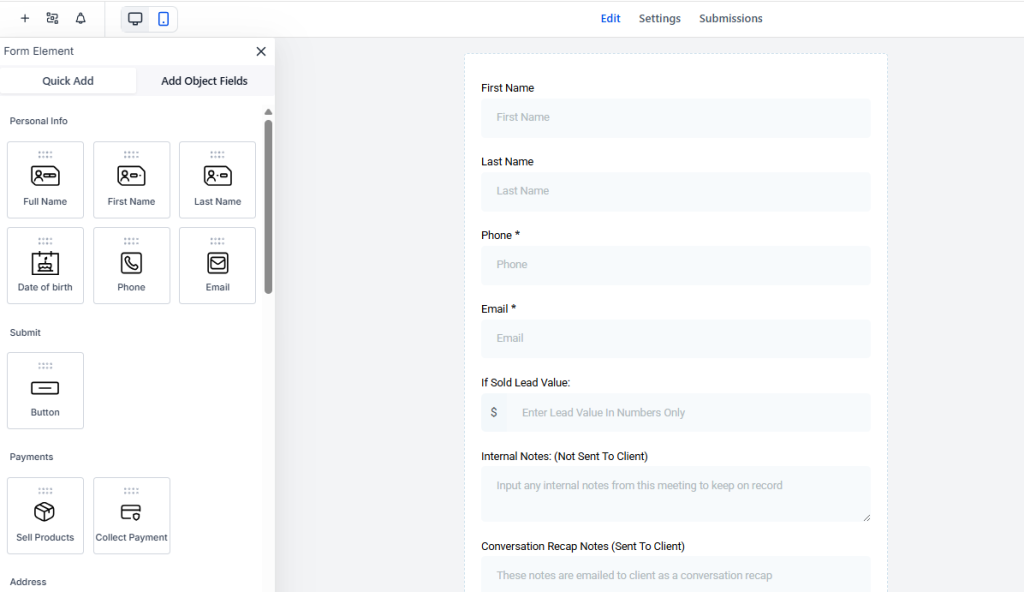This screenshot has width=1024, height=592.
Task: Close the Form Element panel
Action: pos(261,51)
